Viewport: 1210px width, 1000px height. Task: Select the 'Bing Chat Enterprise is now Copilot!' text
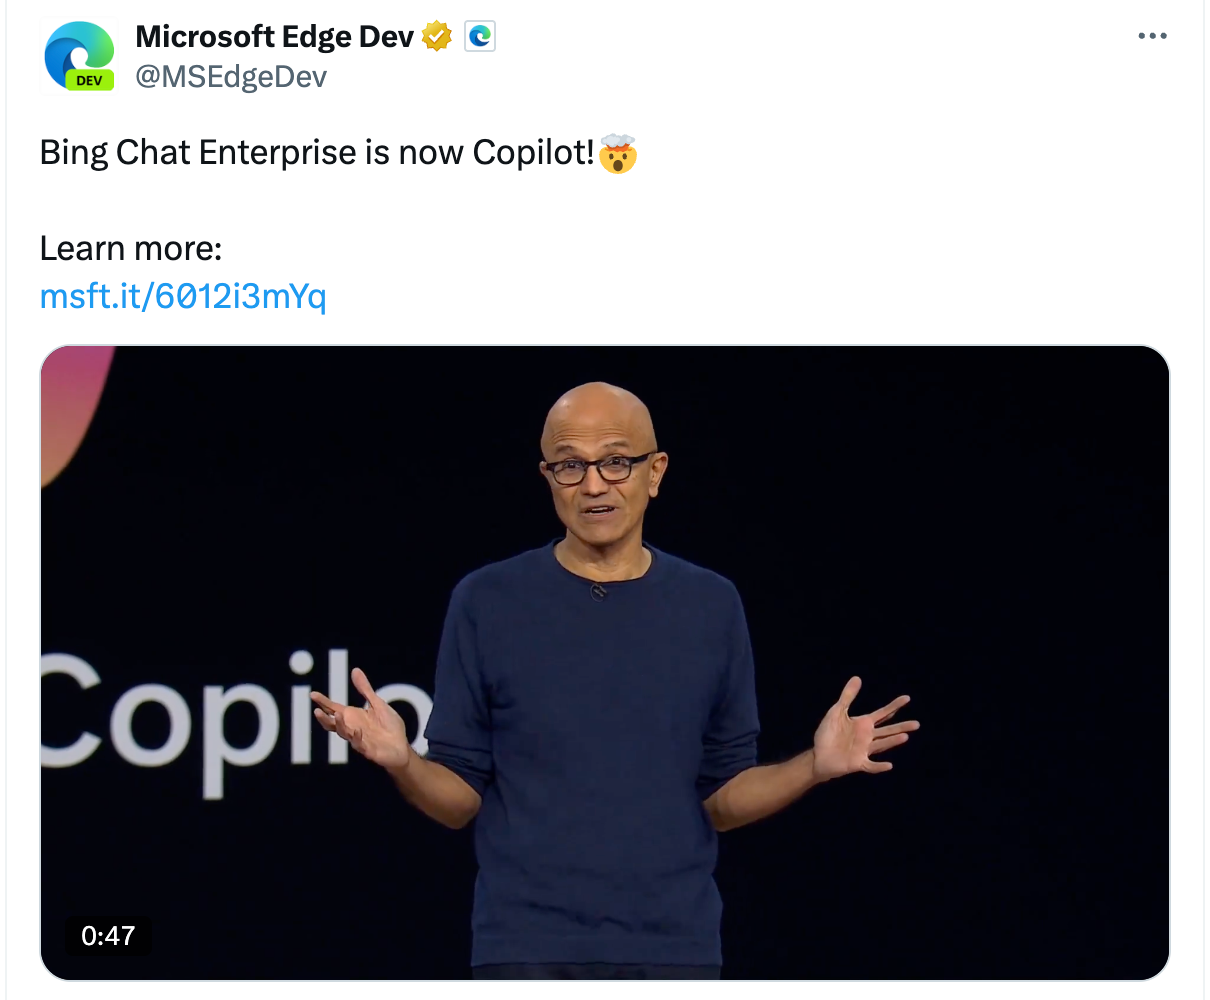click(x=318, y=153)
